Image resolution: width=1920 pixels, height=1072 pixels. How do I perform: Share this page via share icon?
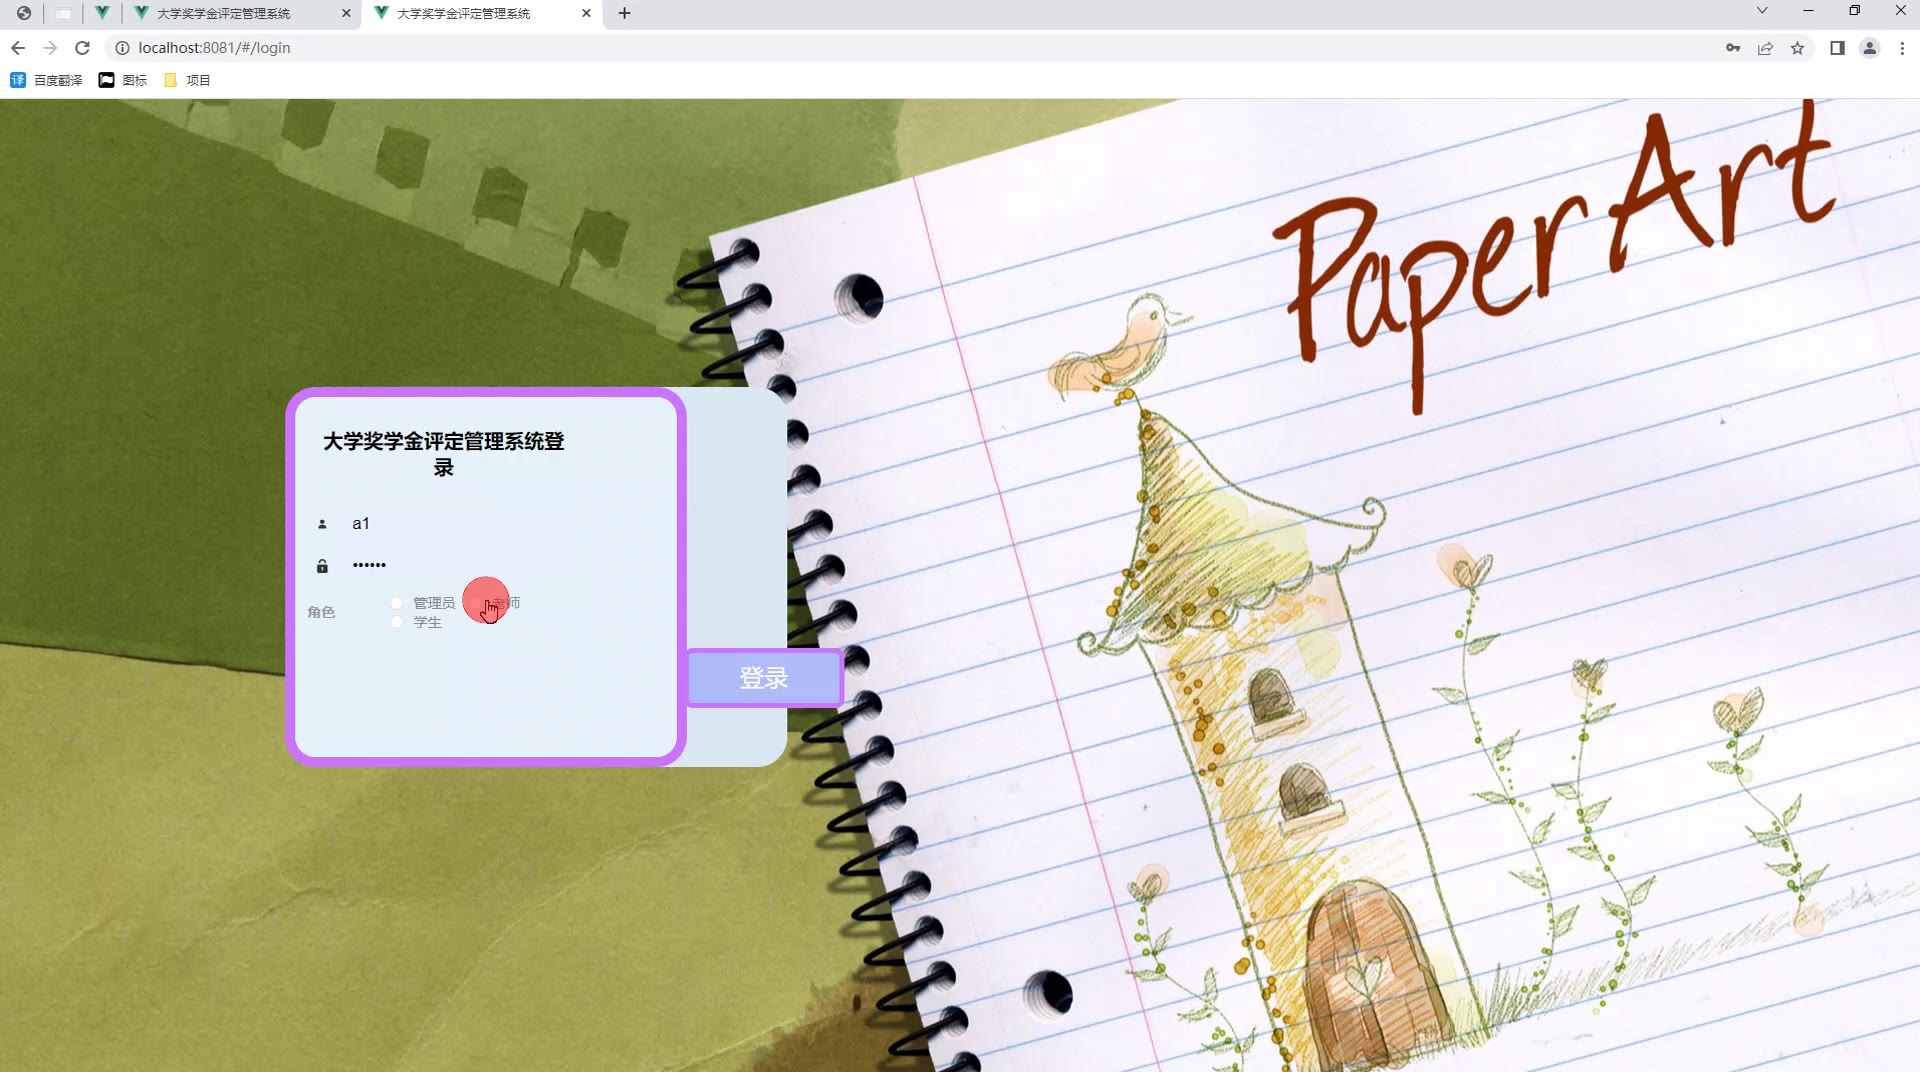click(x=1765, y=48)
